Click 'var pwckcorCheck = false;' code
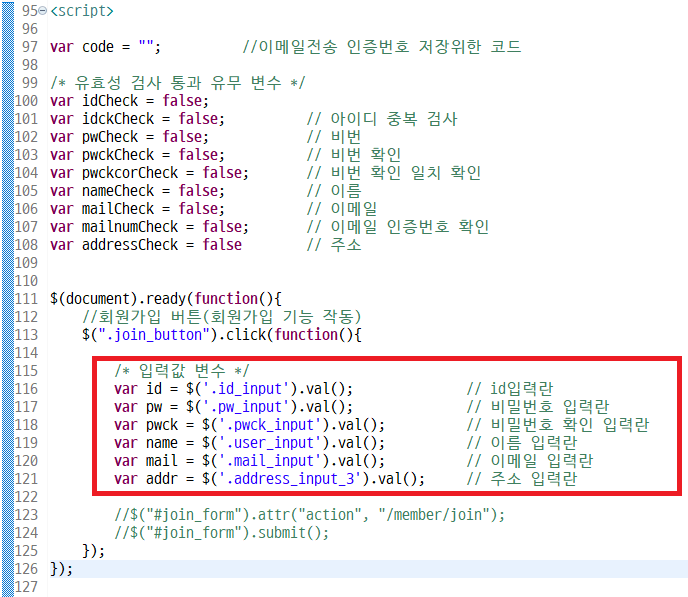Screen dimensions: 688x597 point(149,172)
